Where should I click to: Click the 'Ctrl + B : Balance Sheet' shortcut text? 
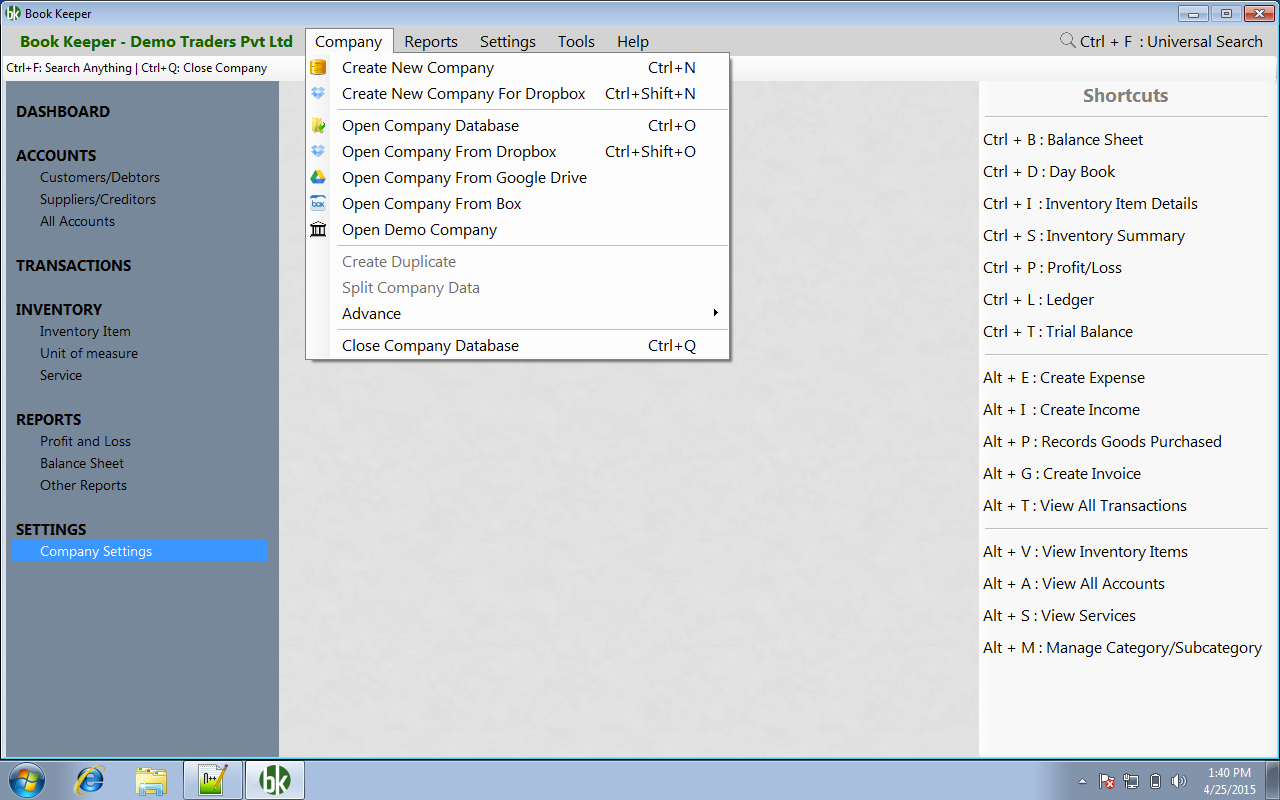pyautogui.click(x=1063, y=140)
